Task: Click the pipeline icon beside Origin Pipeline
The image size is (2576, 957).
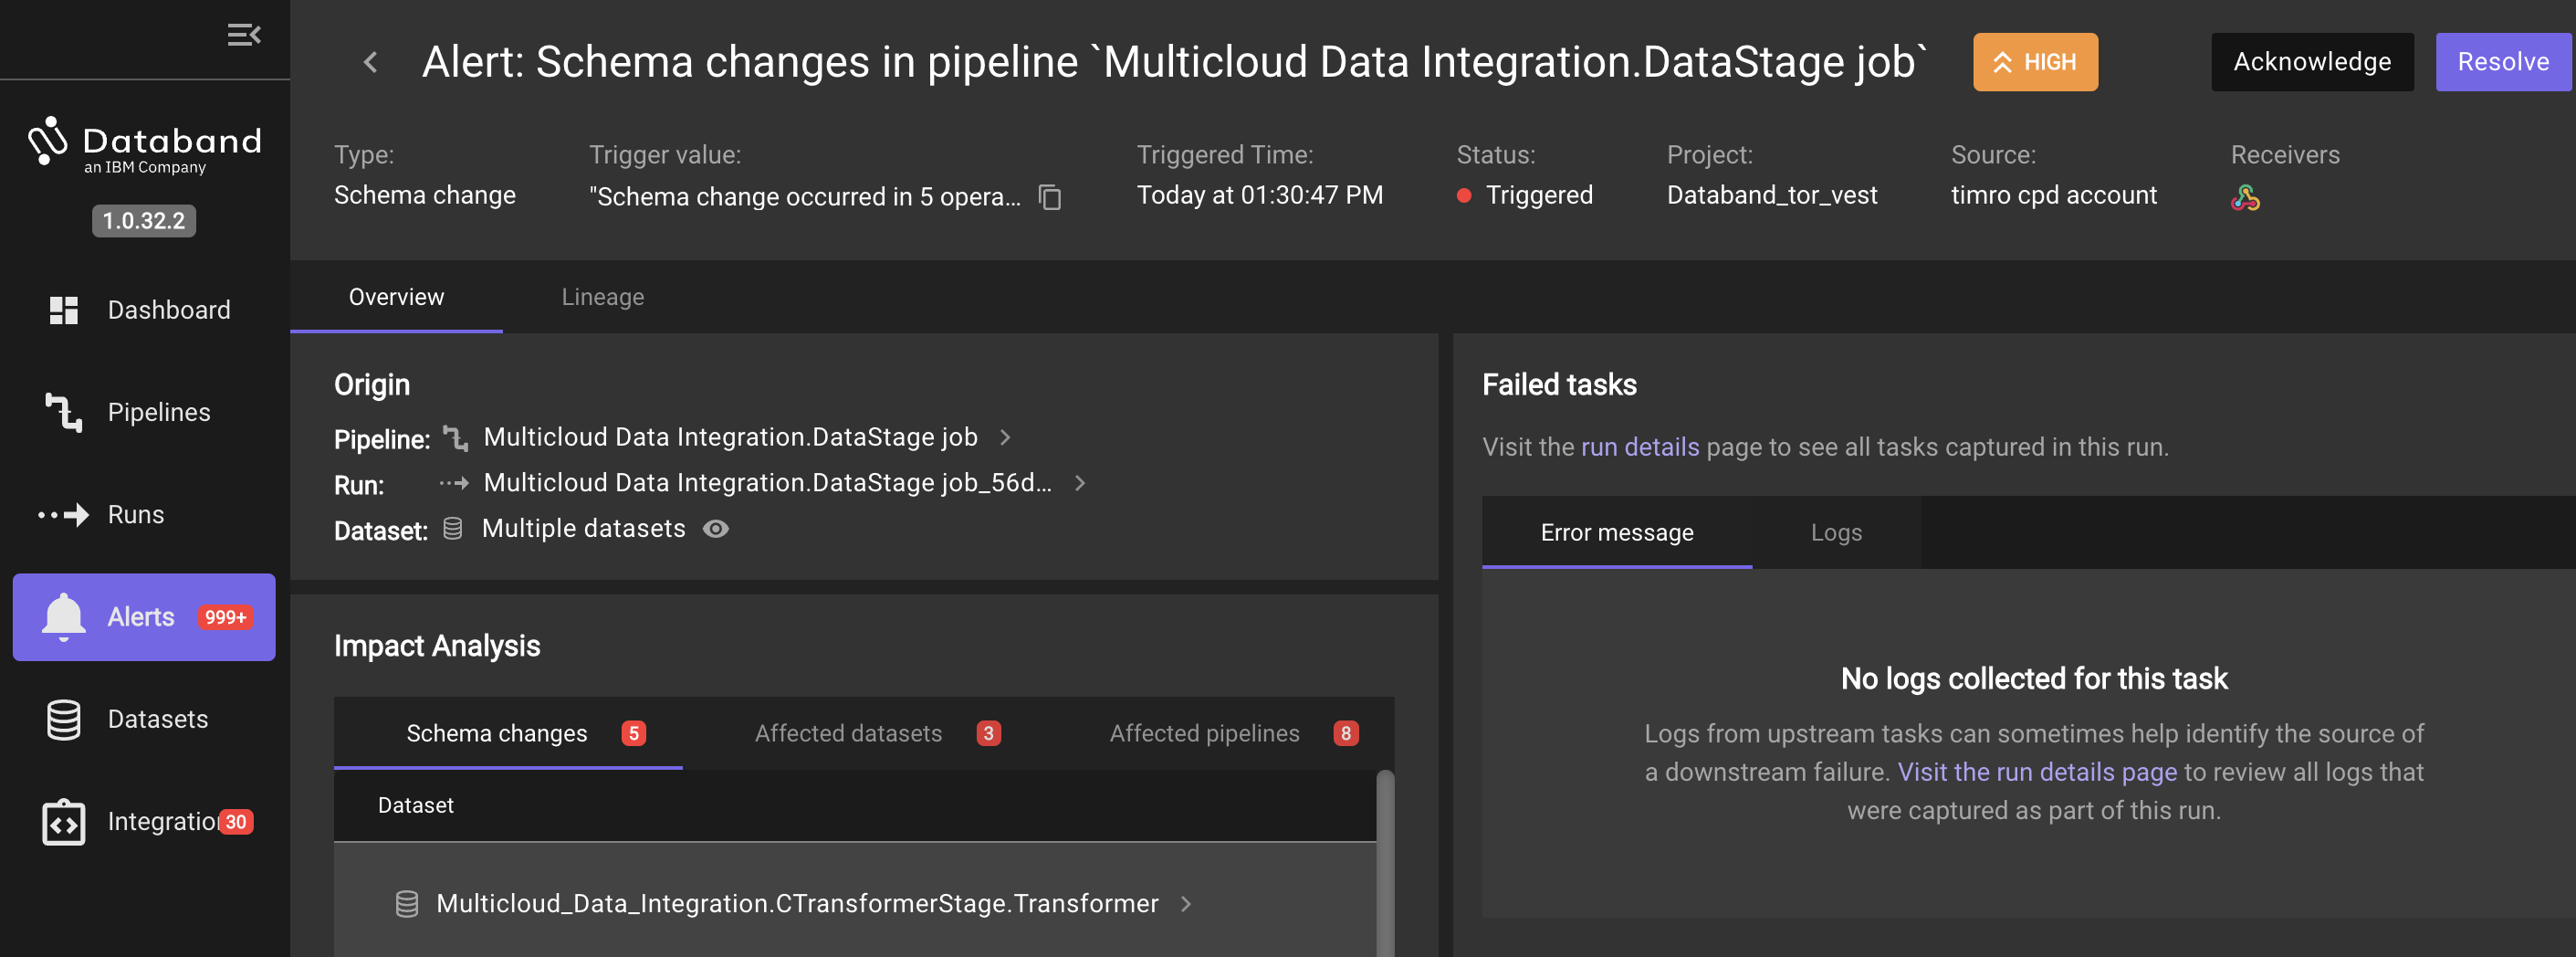Action: [x=455, y=438]
